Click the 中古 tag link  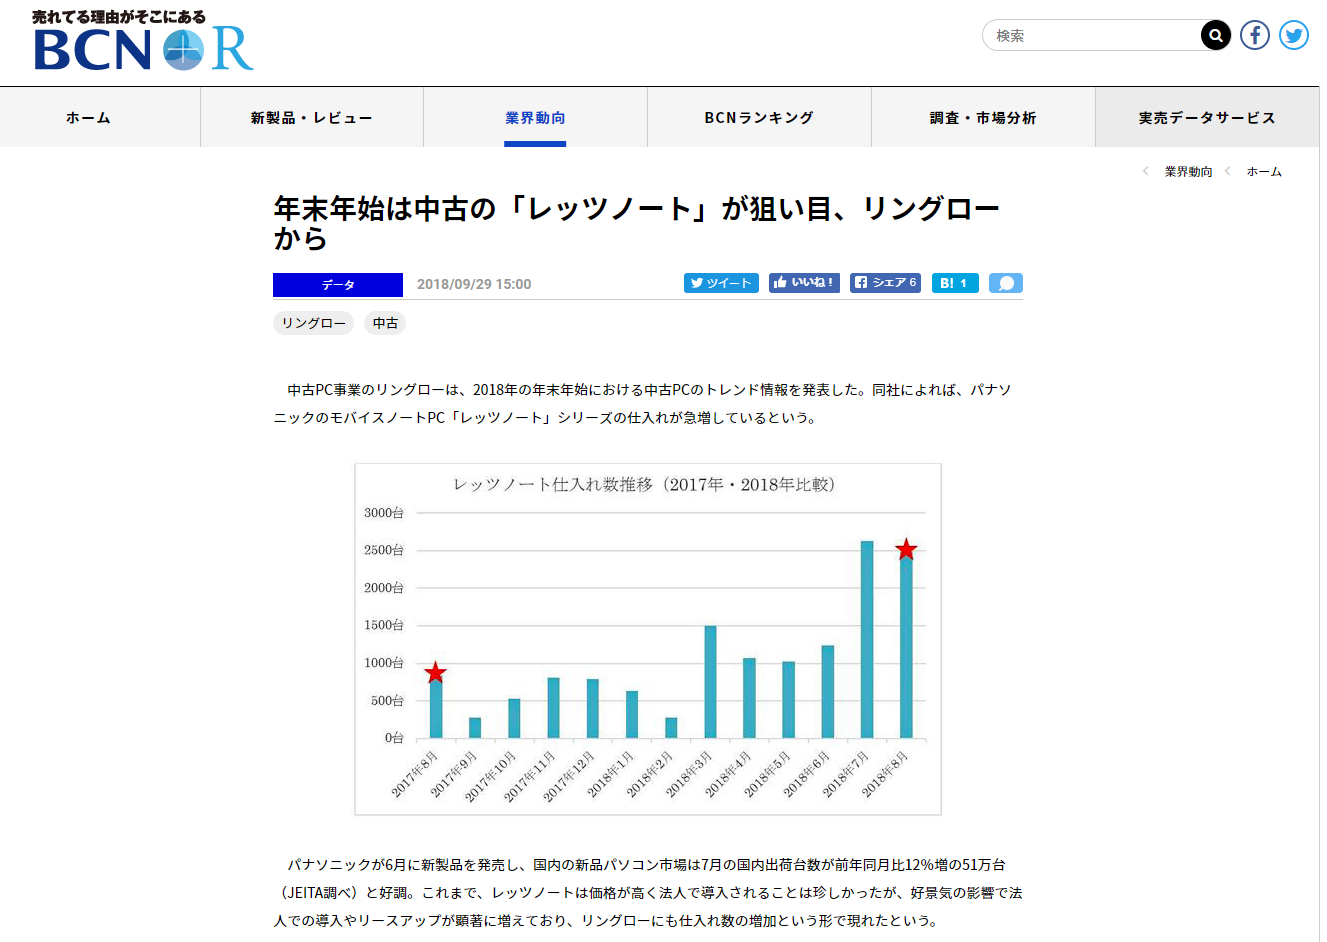click(x=385, y=323)
